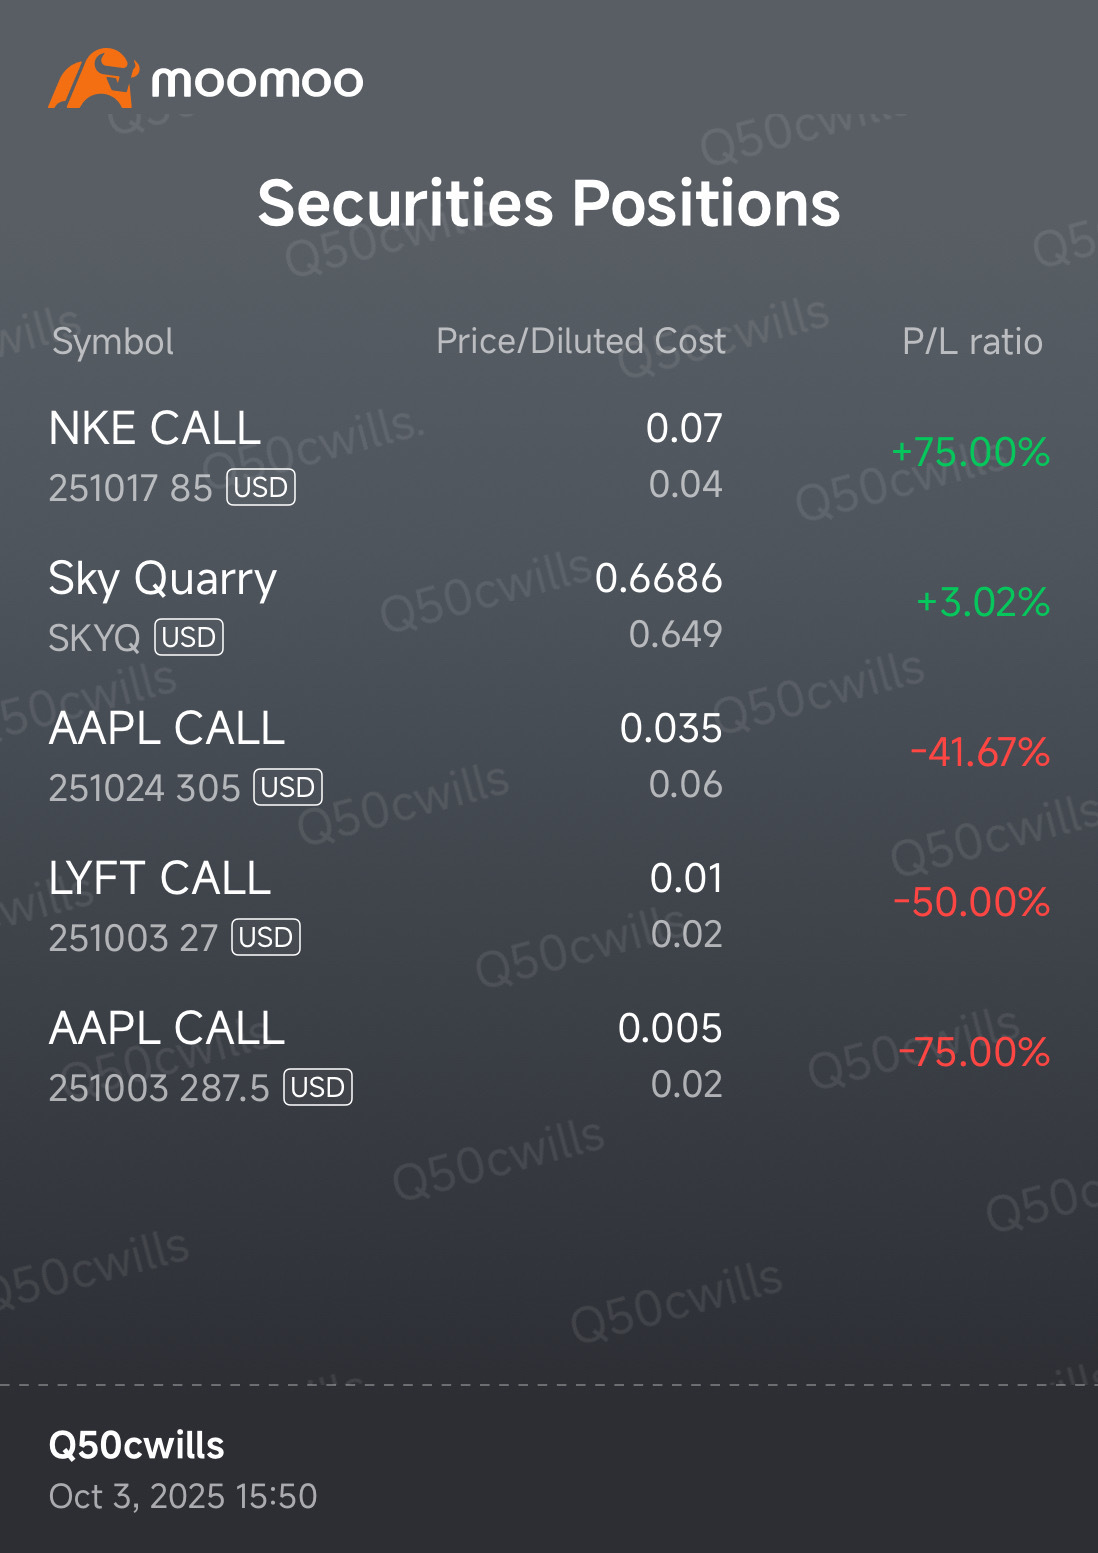The height and width of the screenshot is (1553, 1098).
Task: Open the NKE CALL position row
Action: [x=155, y=429]
